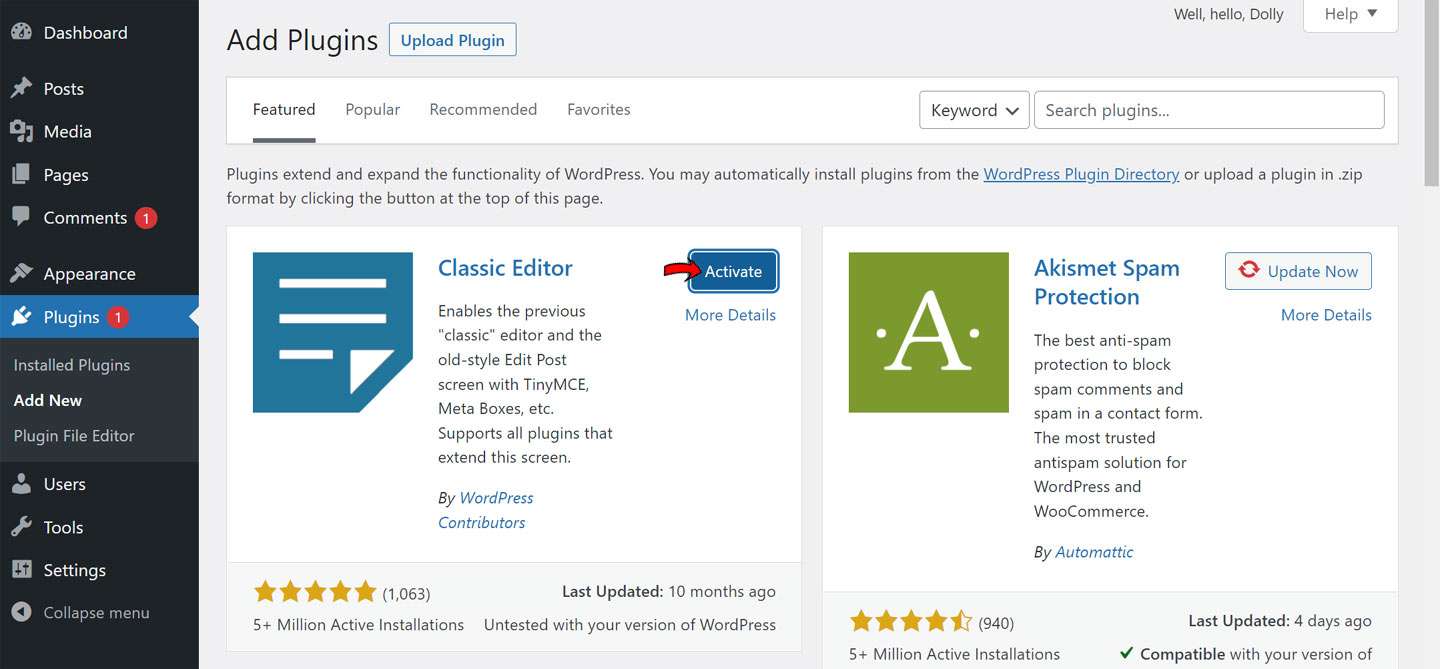The height and width of the screenshot is (669, 1440).
Task: Open the Pages menu label
Action: click(x=66, y=174)
